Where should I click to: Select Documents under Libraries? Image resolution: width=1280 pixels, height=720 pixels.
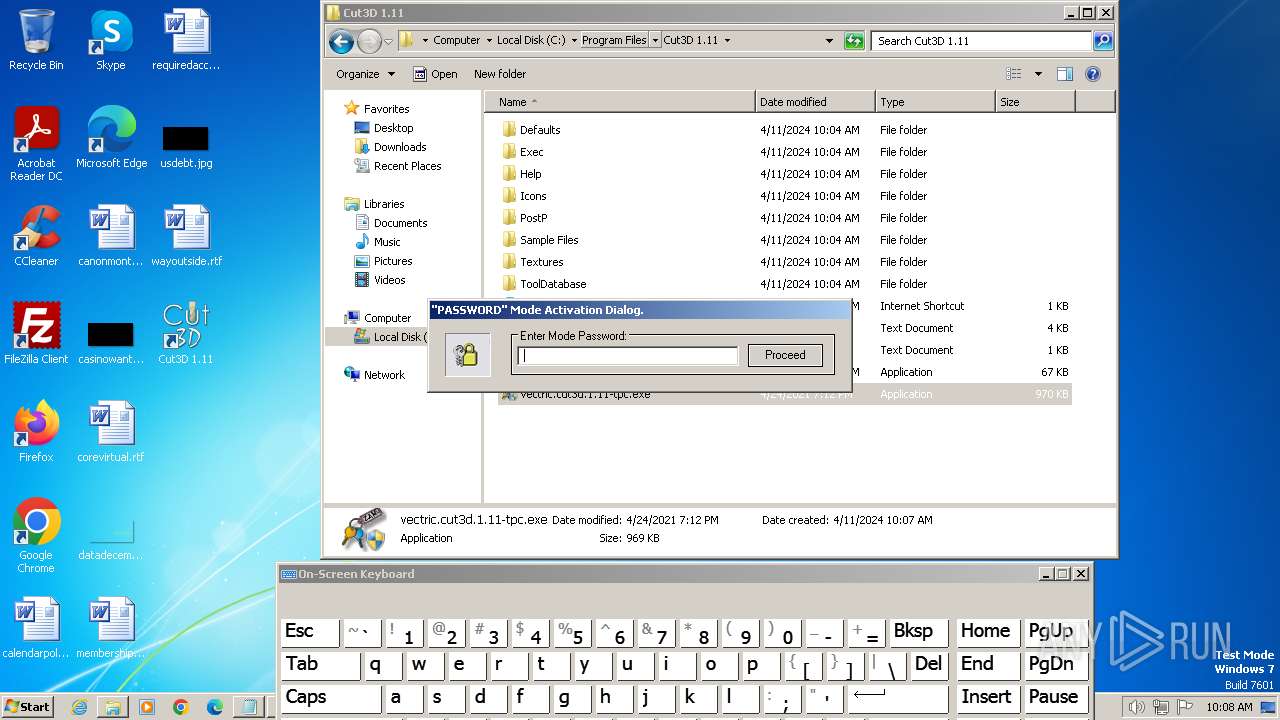[400, 223]
